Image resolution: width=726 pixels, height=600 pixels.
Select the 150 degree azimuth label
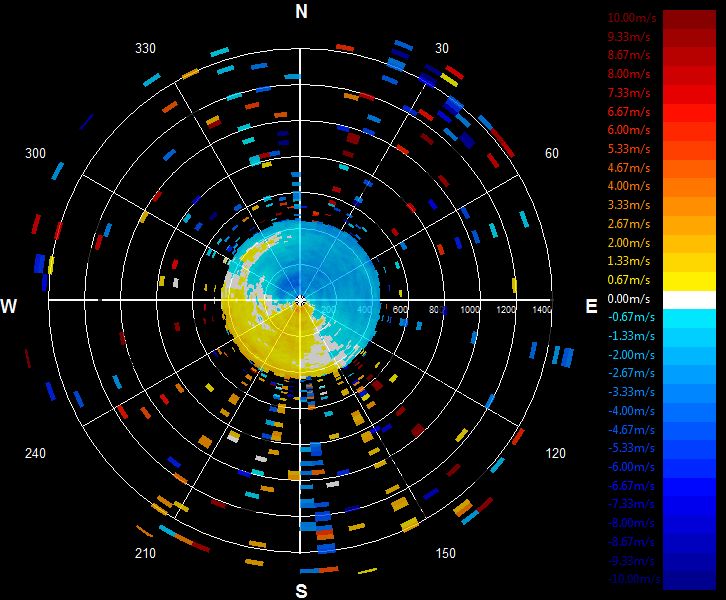tap(445, 553)
